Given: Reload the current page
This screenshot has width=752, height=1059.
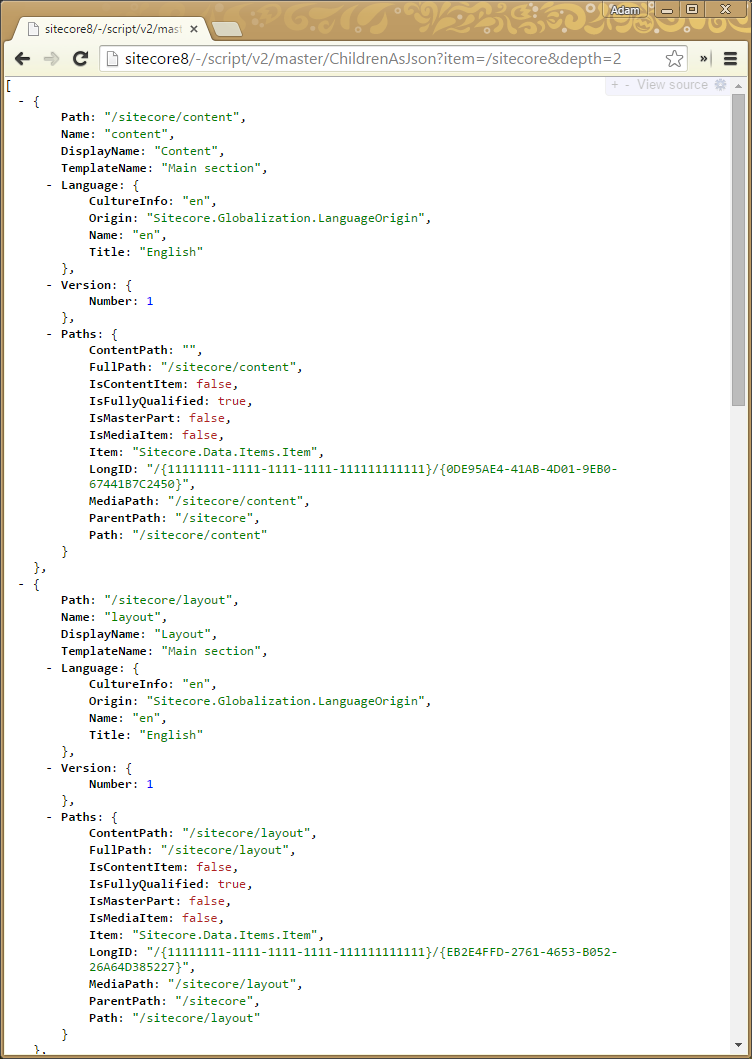Looking at the screenshot, I should [80, 59].
